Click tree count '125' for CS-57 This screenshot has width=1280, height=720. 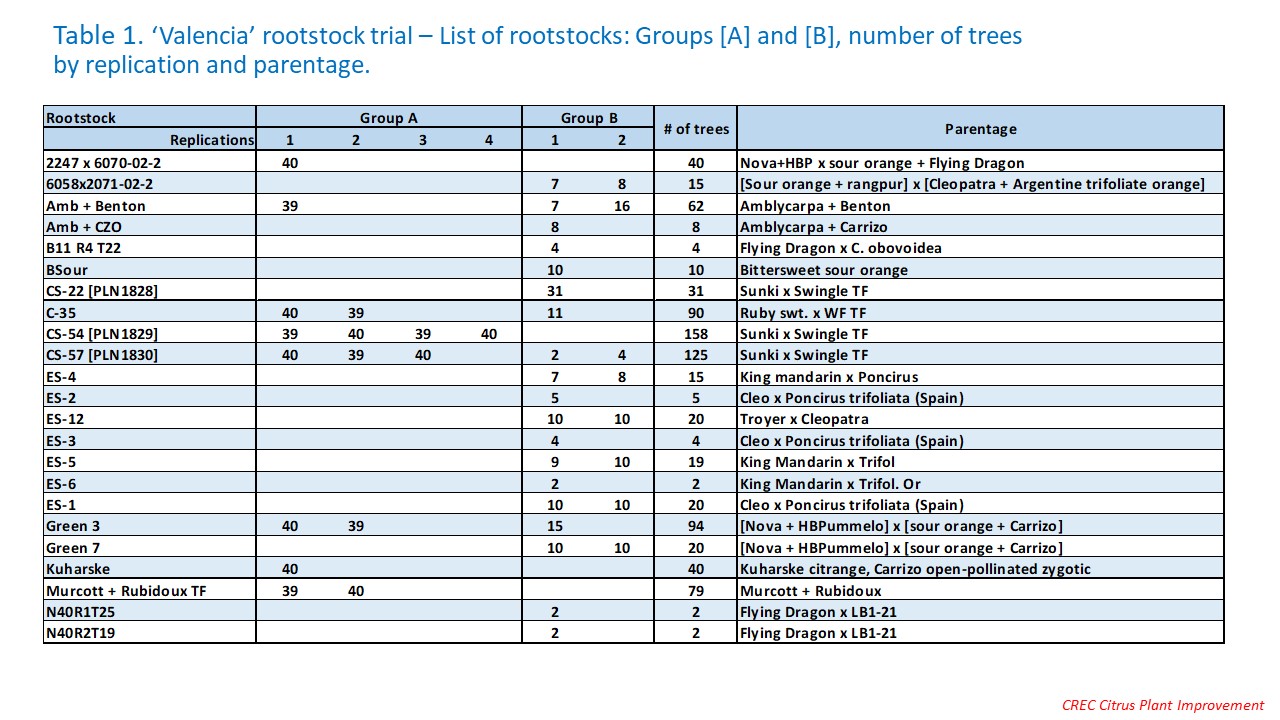[696, 355]
